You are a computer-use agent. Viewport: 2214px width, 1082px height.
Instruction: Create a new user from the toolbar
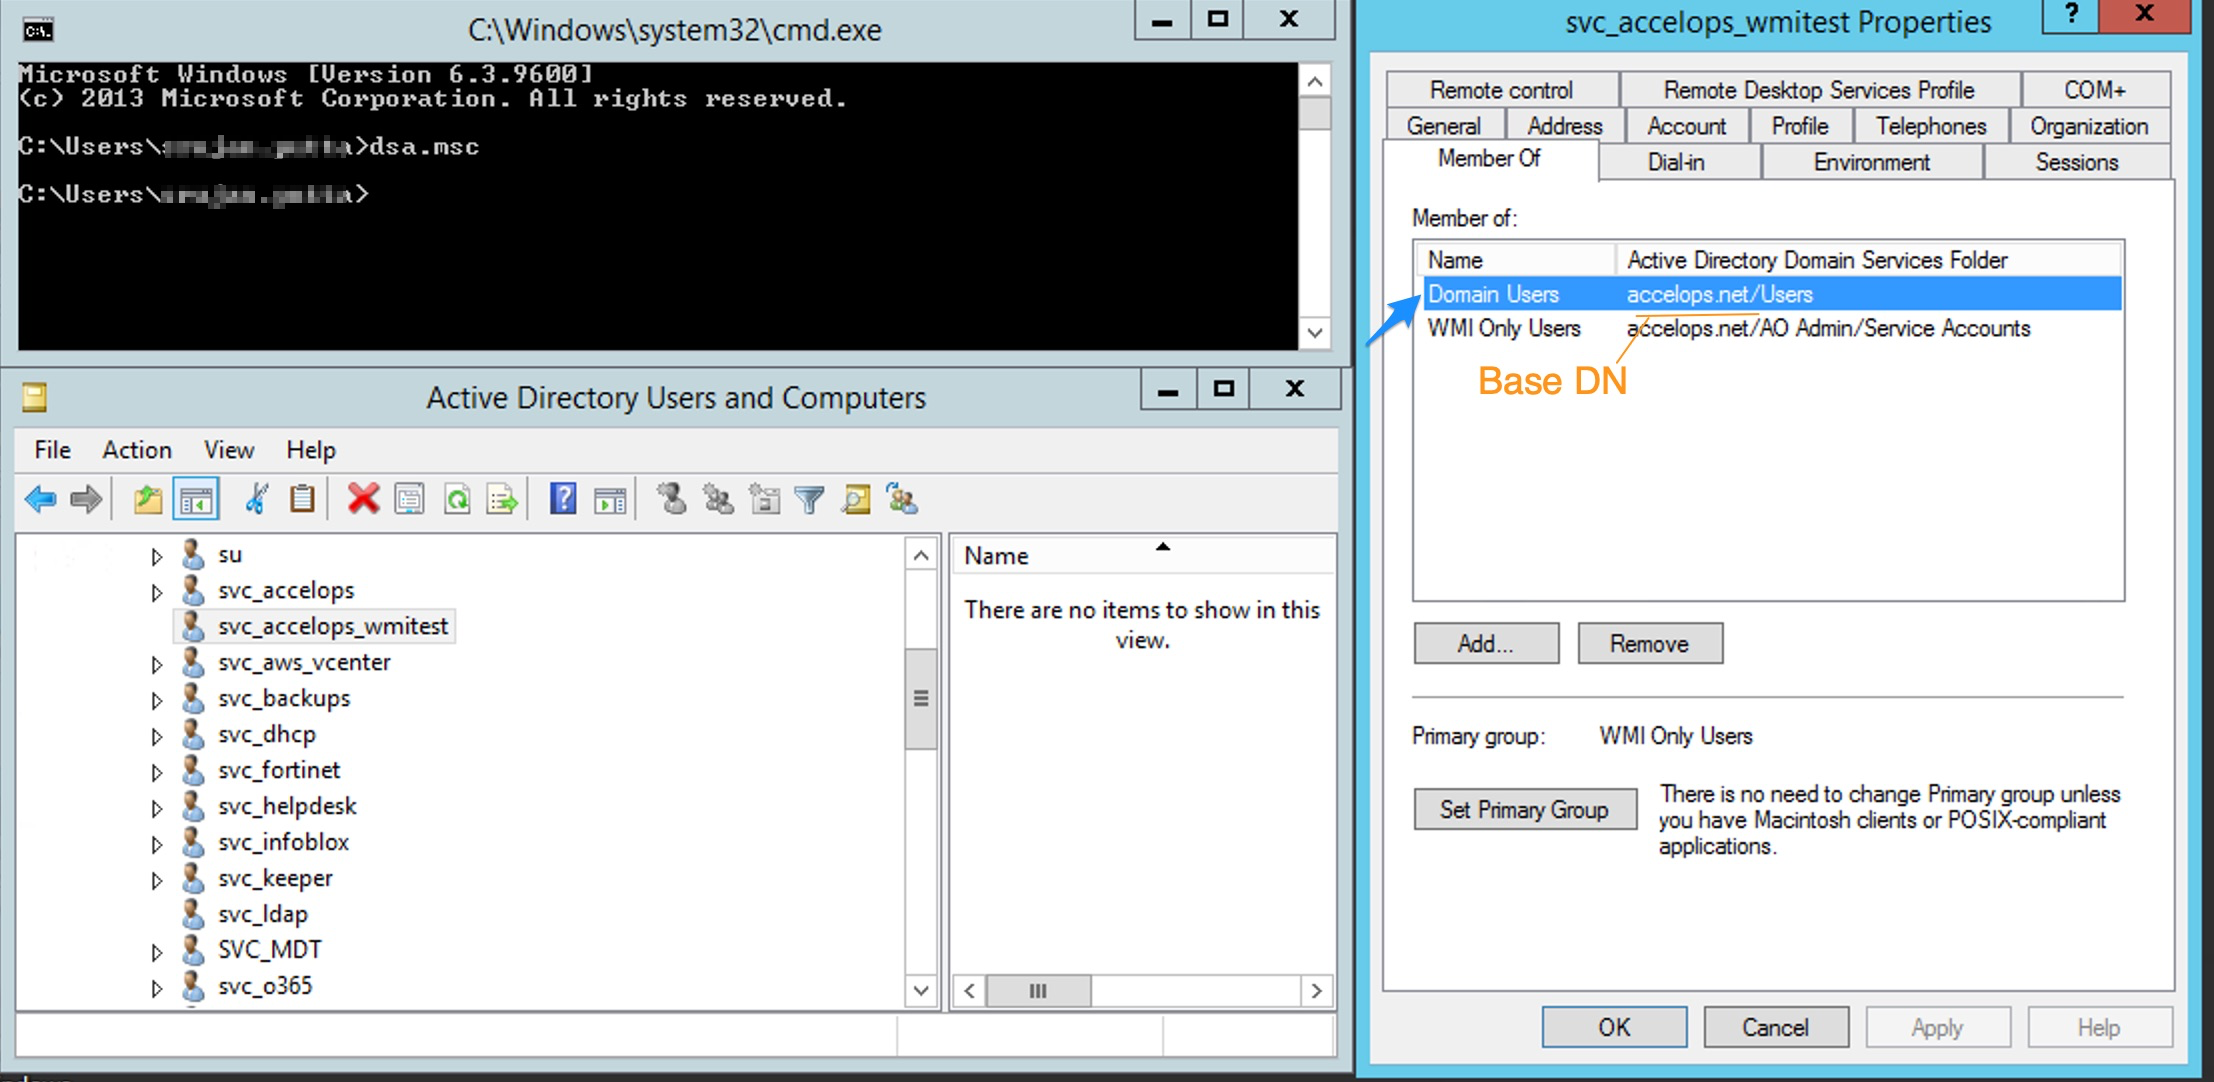(x=672, y=499)
